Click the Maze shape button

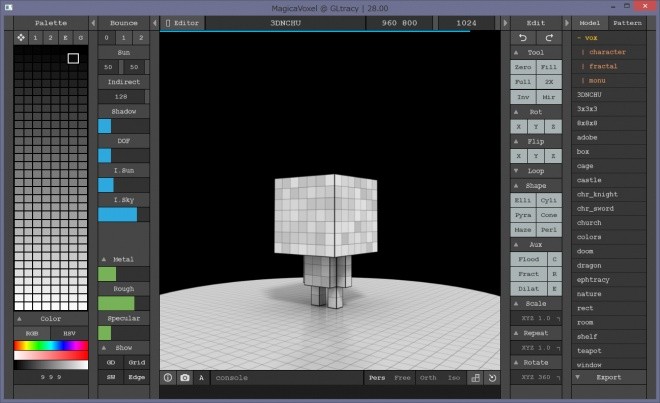tap(523, 230)
